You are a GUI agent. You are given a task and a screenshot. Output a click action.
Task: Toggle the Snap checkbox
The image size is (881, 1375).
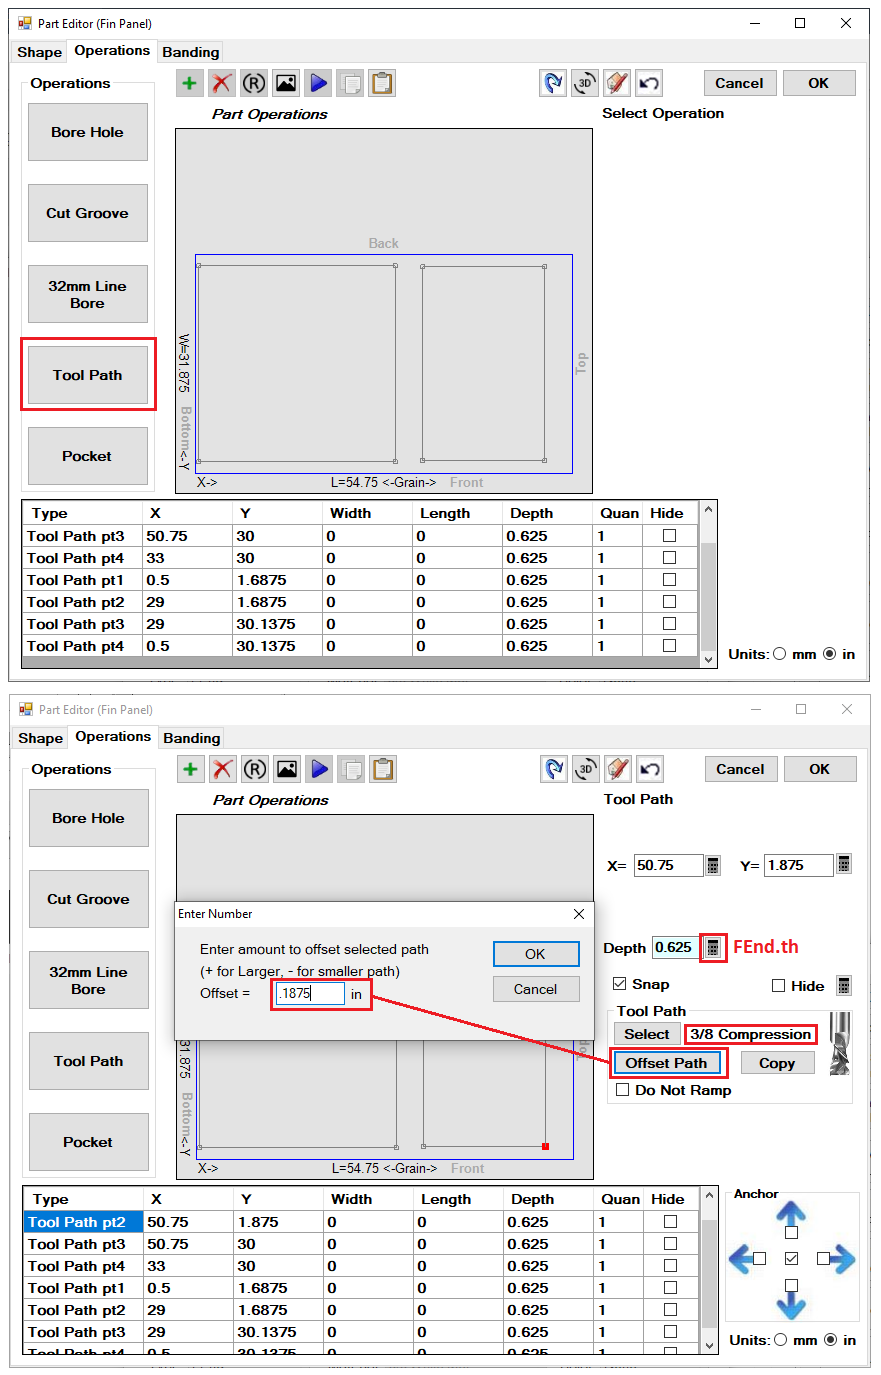620,984
